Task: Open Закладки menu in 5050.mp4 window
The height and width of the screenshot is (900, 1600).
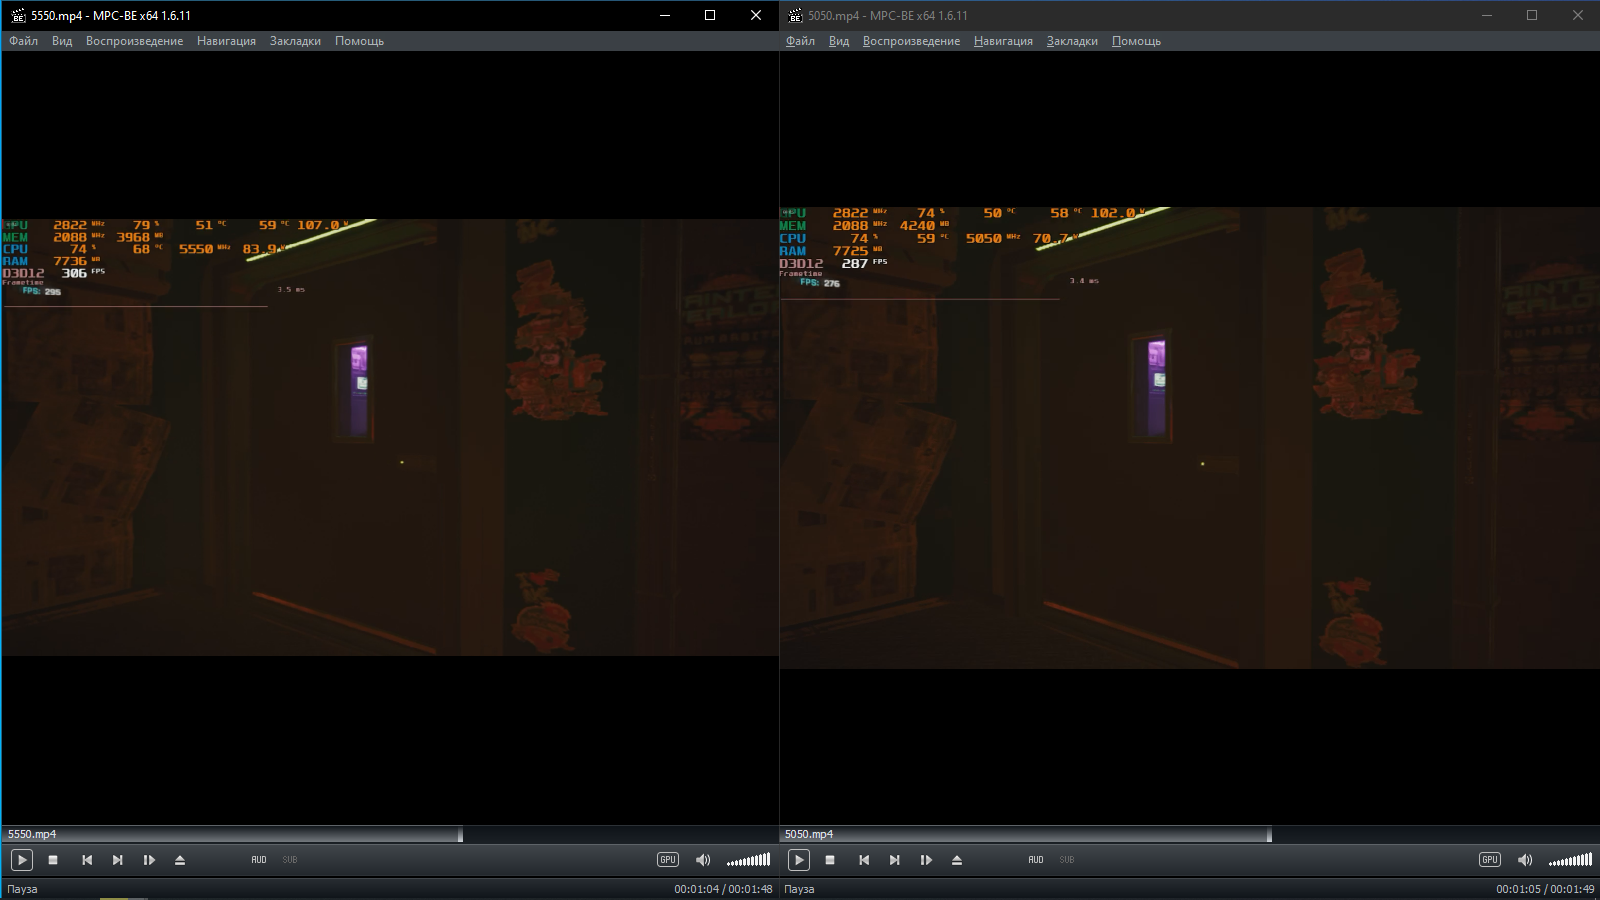Action: [x=1072, y=41]
